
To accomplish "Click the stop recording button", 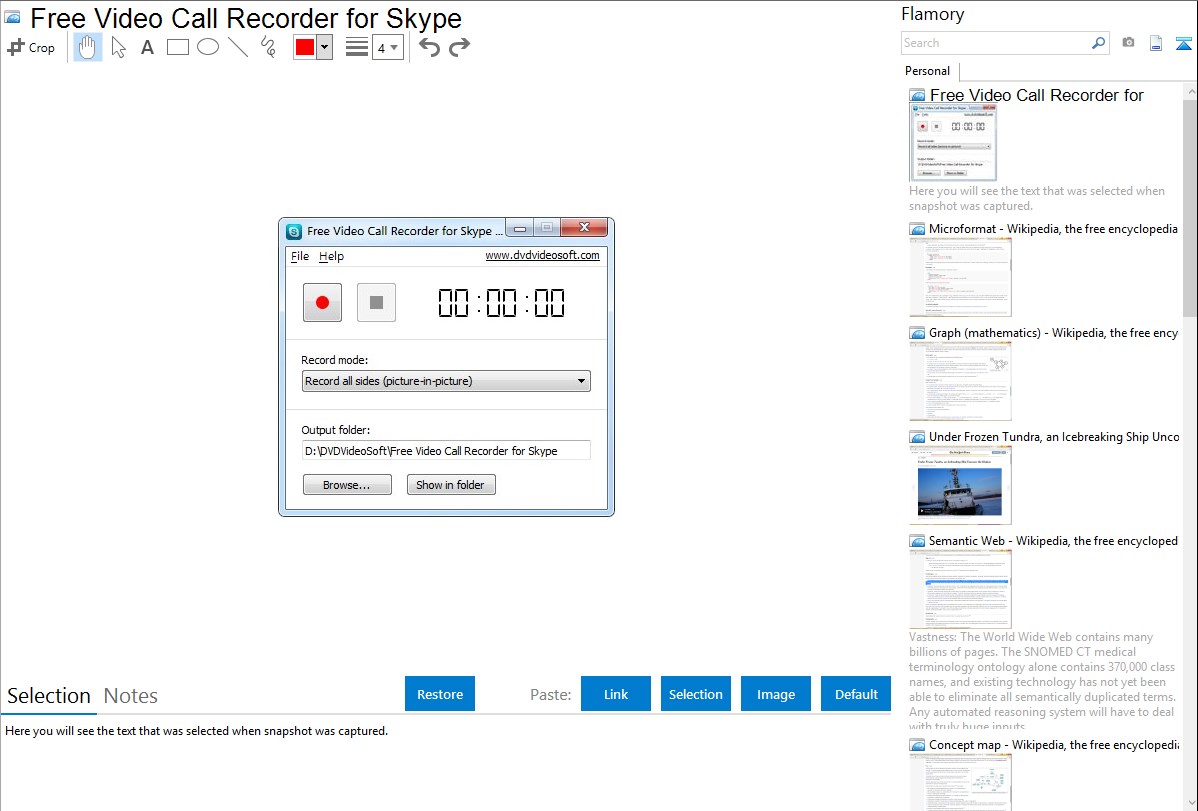I will point(377,303).
